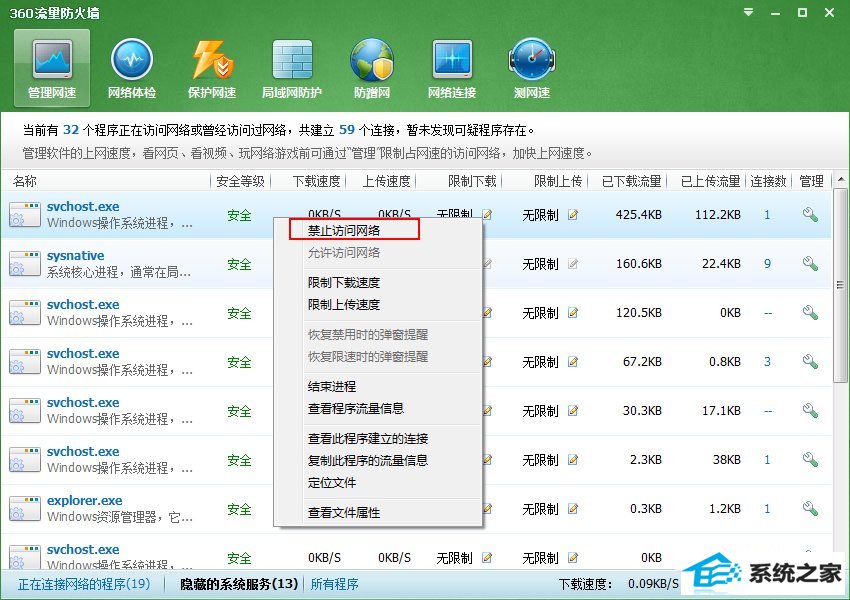The width and height of the screenshot is (850, 600).
Task: Click the program icon of explorer.exe
Action: pyautogui.click(x=24, y=508)
